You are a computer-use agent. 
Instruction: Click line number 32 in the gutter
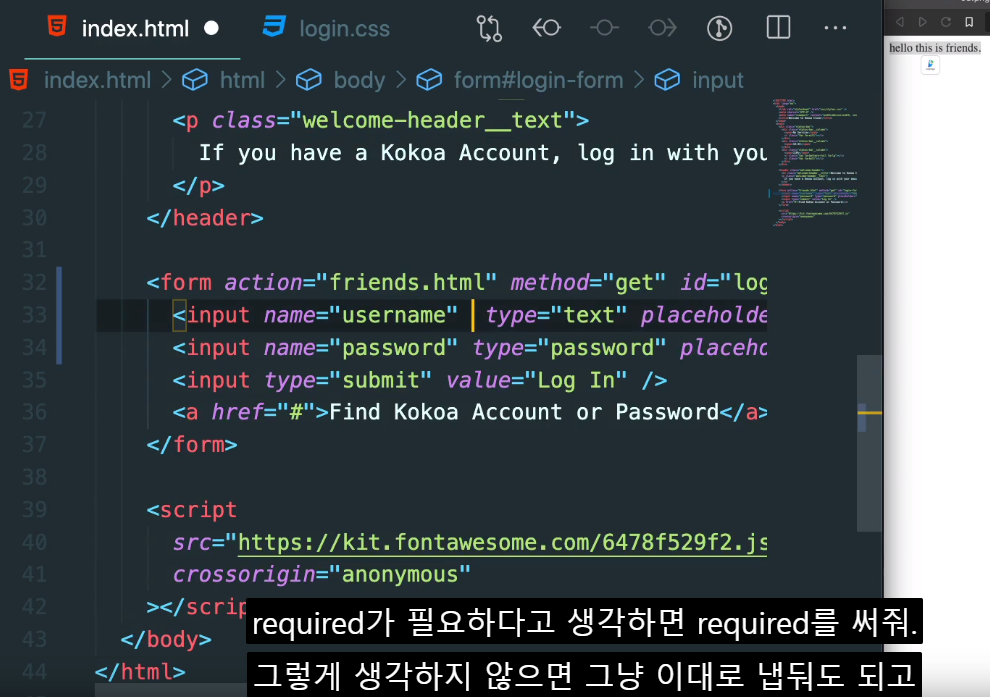click(34, 282)
